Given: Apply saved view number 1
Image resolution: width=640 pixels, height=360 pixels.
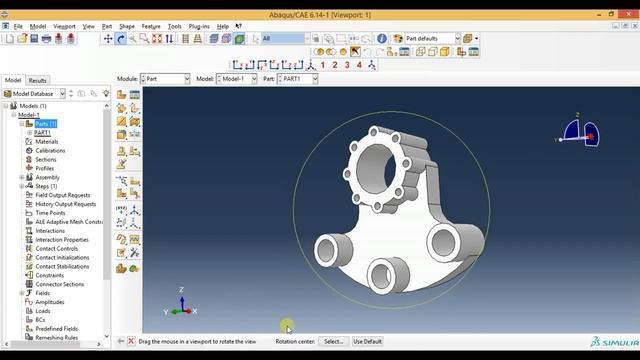Looking at the screenshot, I should [323, 65].
